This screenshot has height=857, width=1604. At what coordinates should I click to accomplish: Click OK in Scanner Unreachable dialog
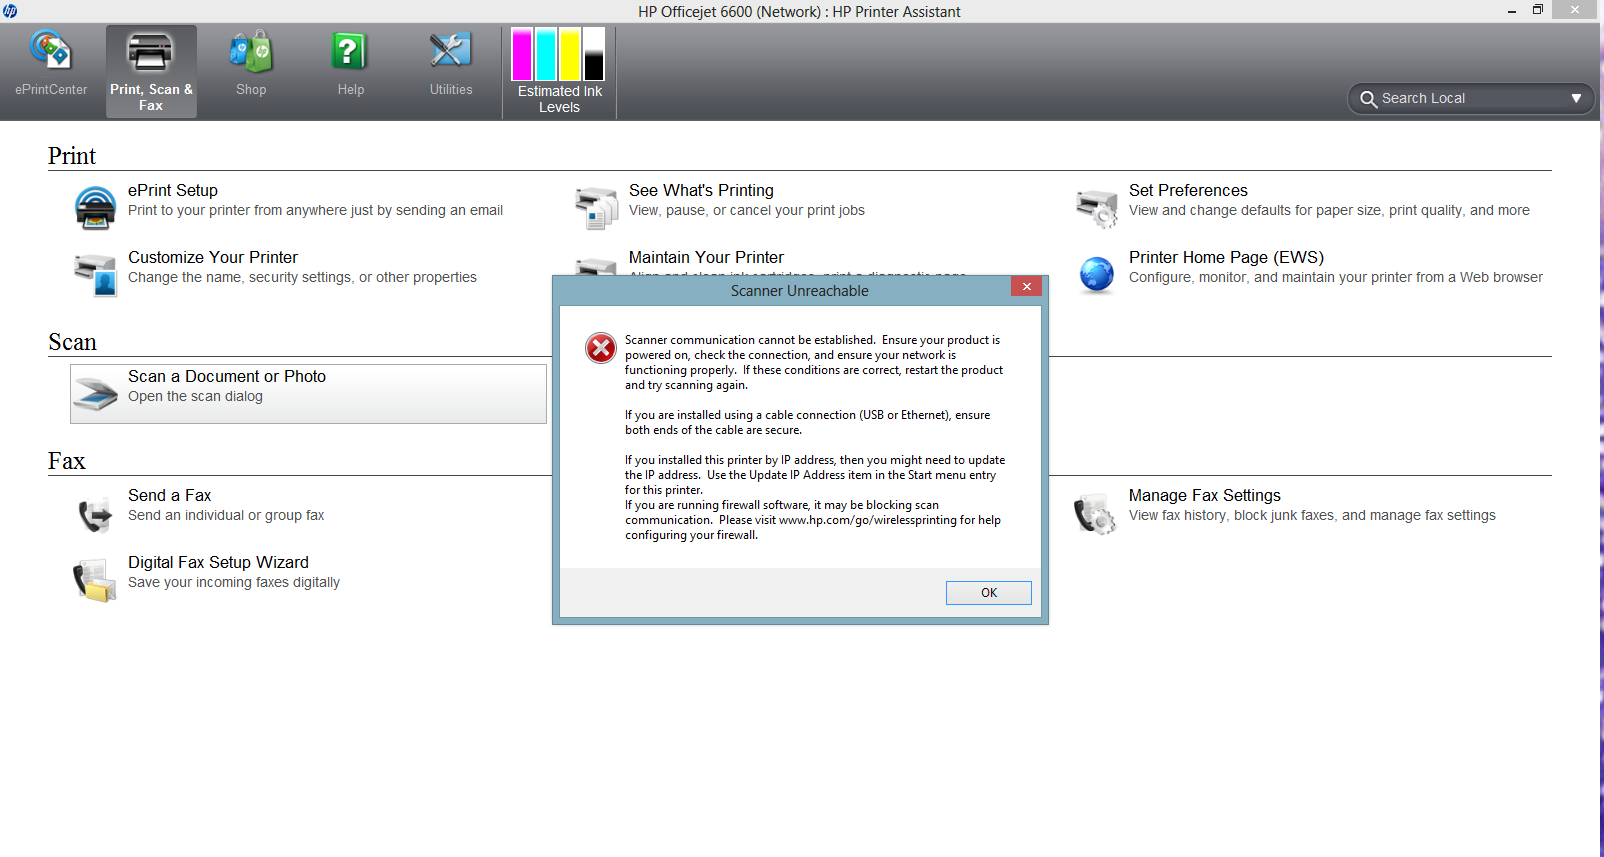[989, 593]
